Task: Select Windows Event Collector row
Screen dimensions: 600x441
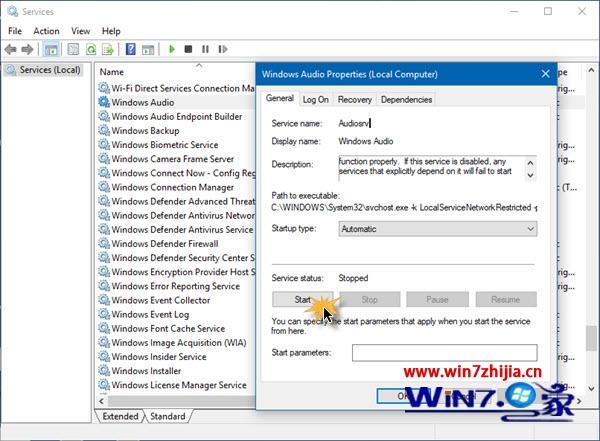Action: [x=176, y=300]
